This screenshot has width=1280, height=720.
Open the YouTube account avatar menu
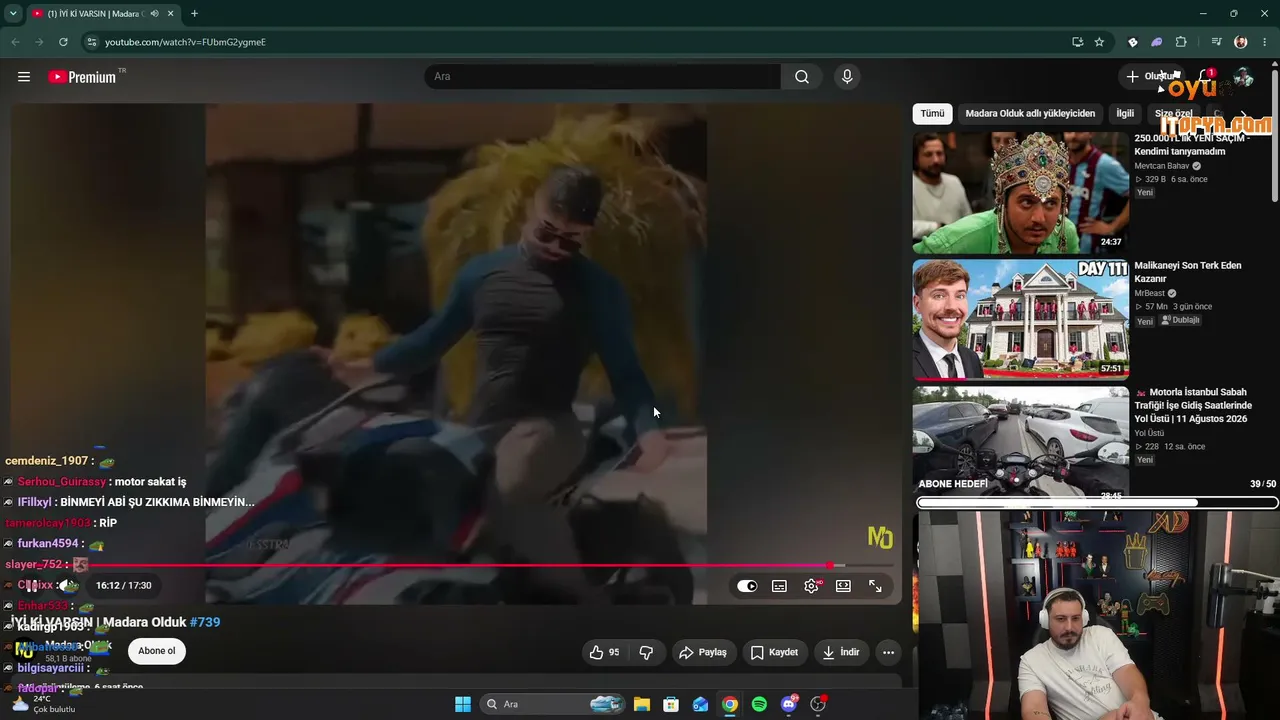point(1243,77)
